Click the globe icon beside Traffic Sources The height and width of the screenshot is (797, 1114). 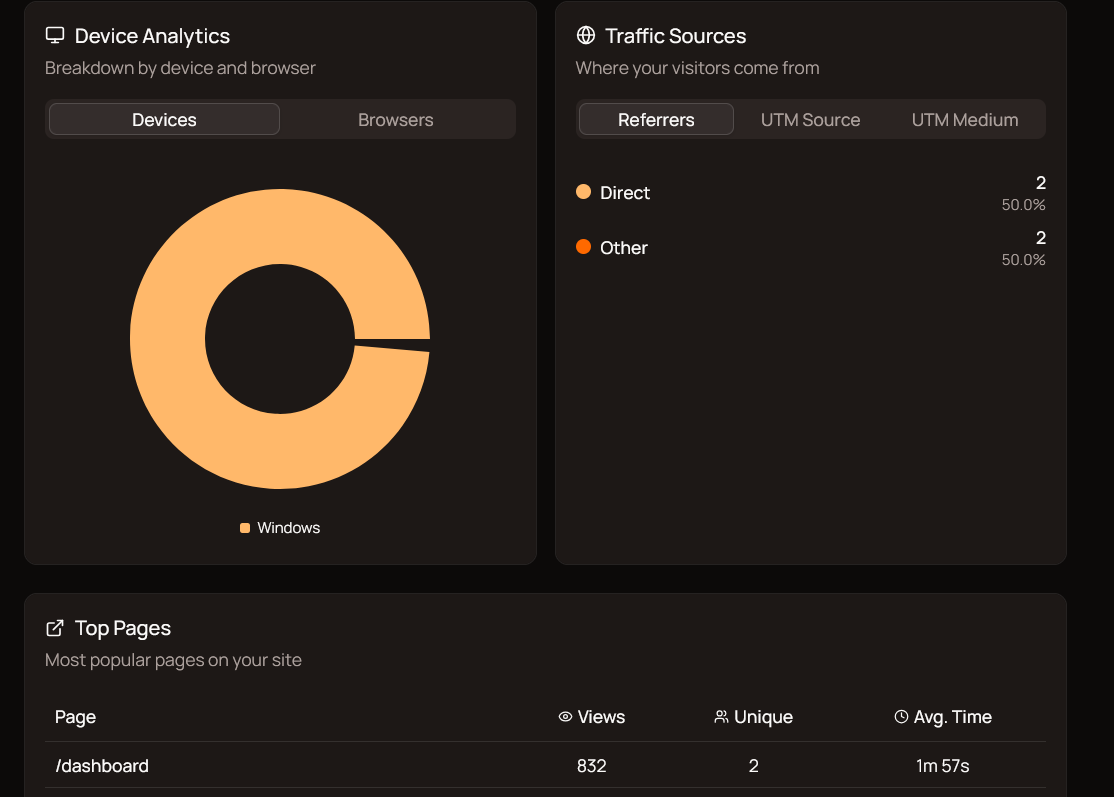pos(585,35)
